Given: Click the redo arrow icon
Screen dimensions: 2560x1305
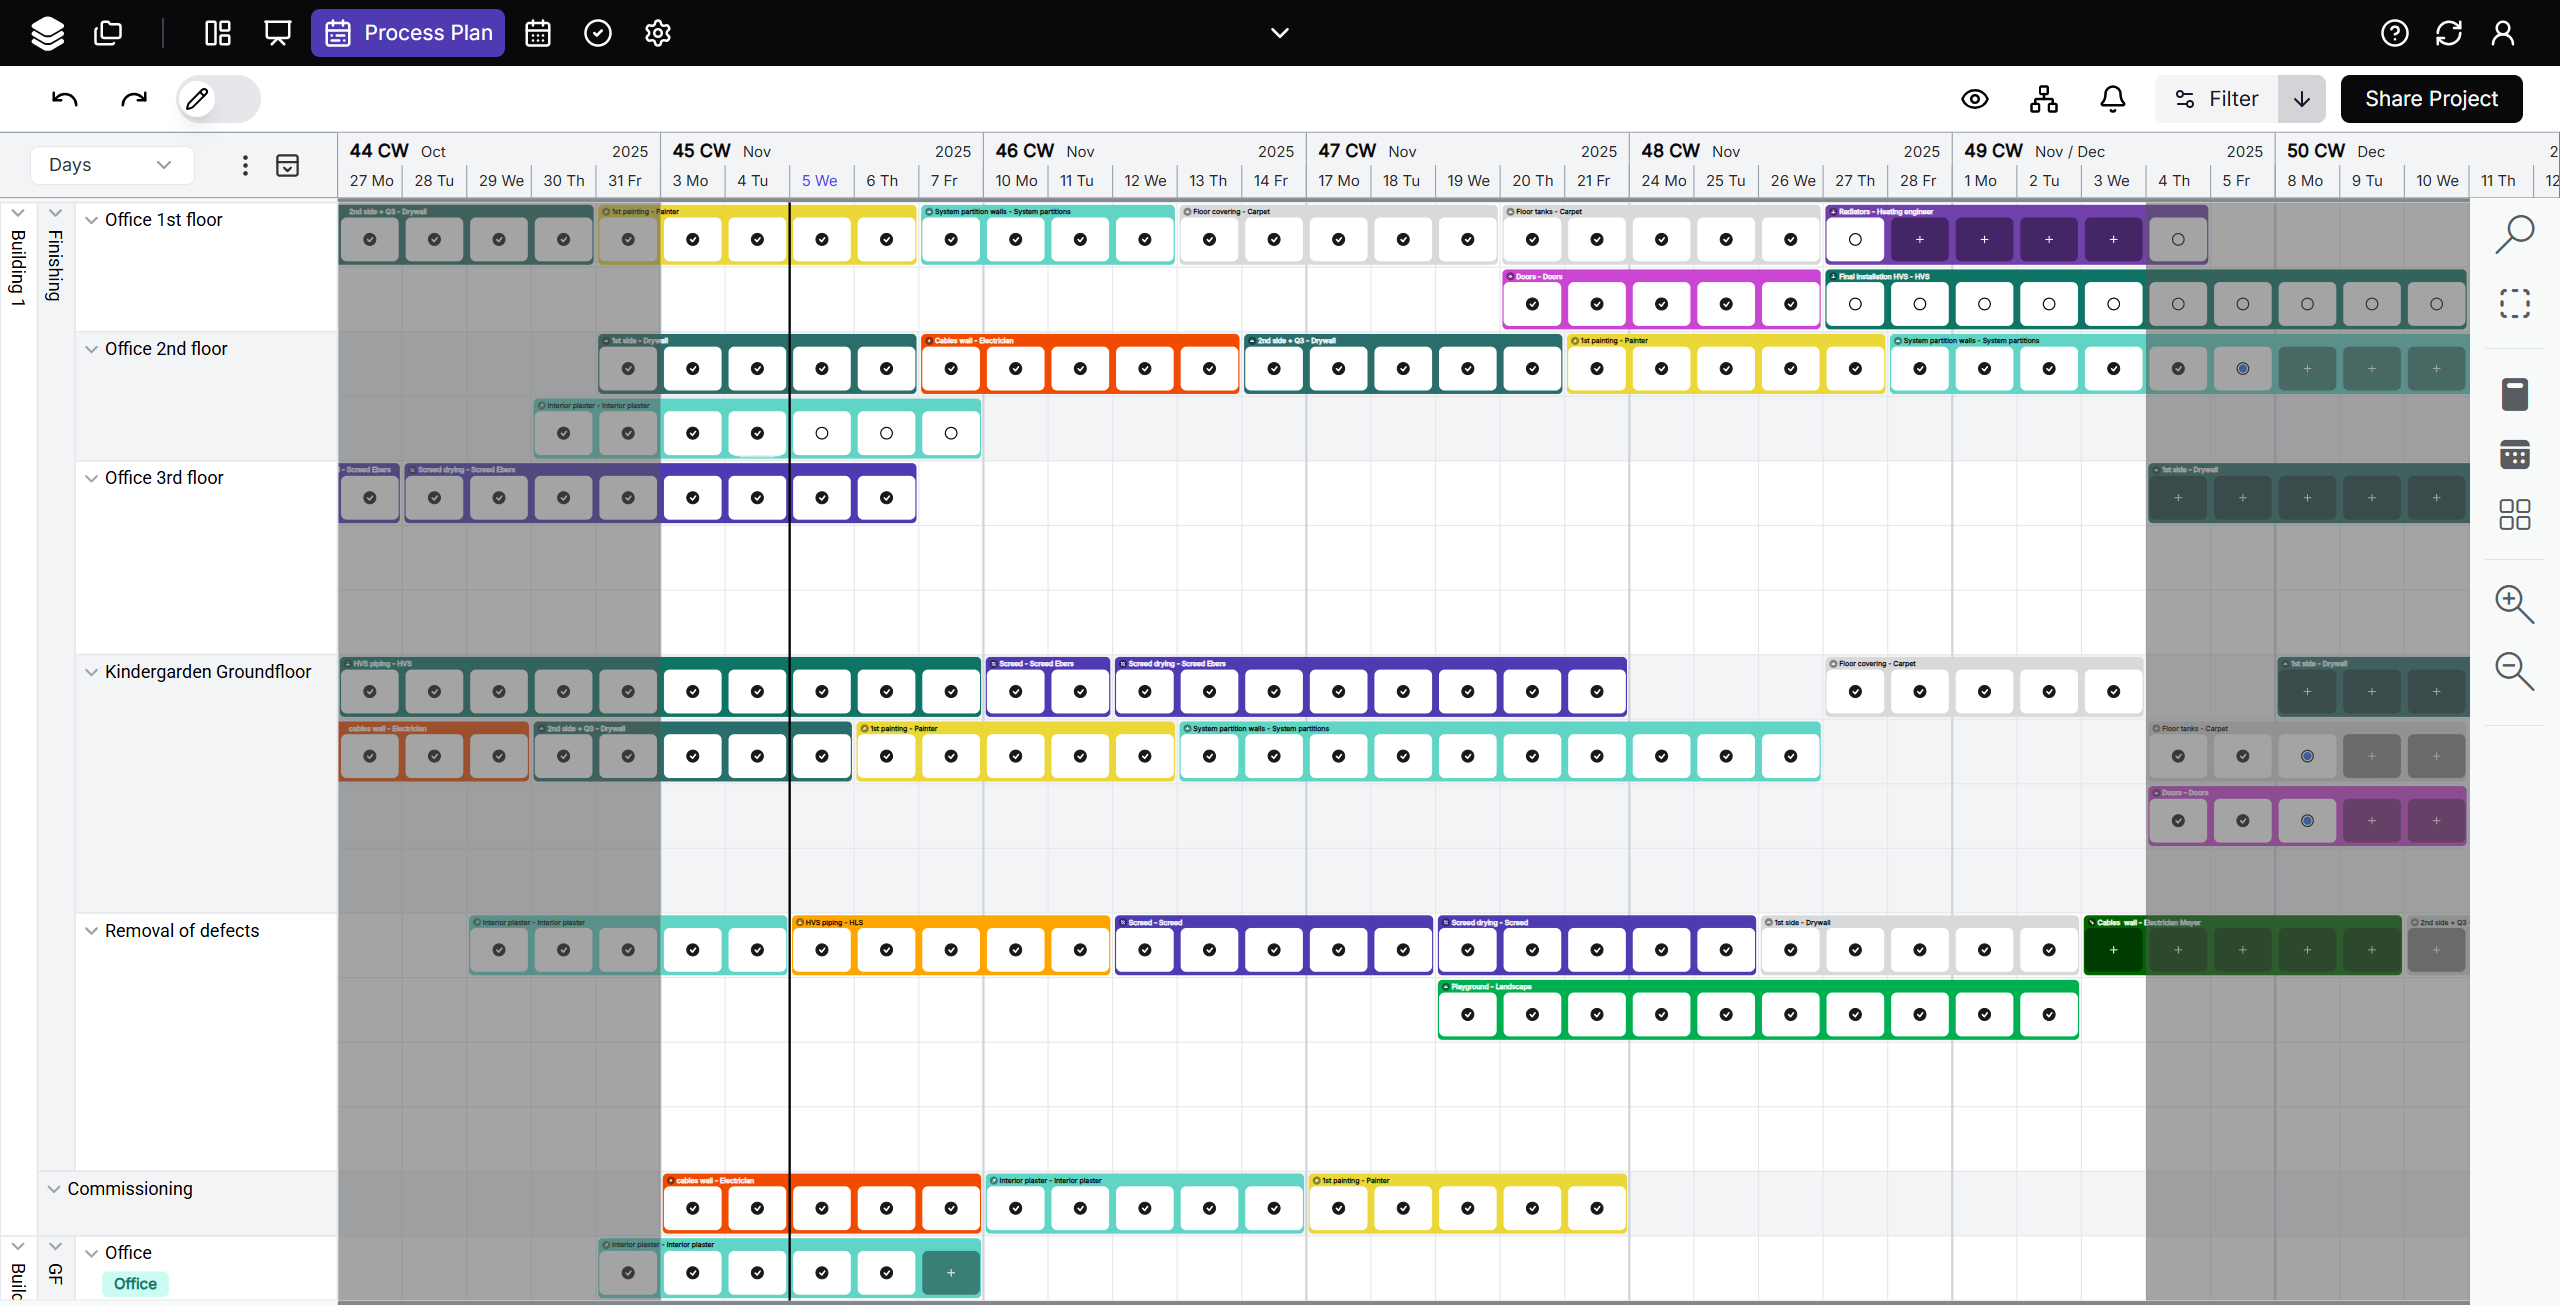Looking at the screenshot, I should pyautogui.click(x=133, y=98).
